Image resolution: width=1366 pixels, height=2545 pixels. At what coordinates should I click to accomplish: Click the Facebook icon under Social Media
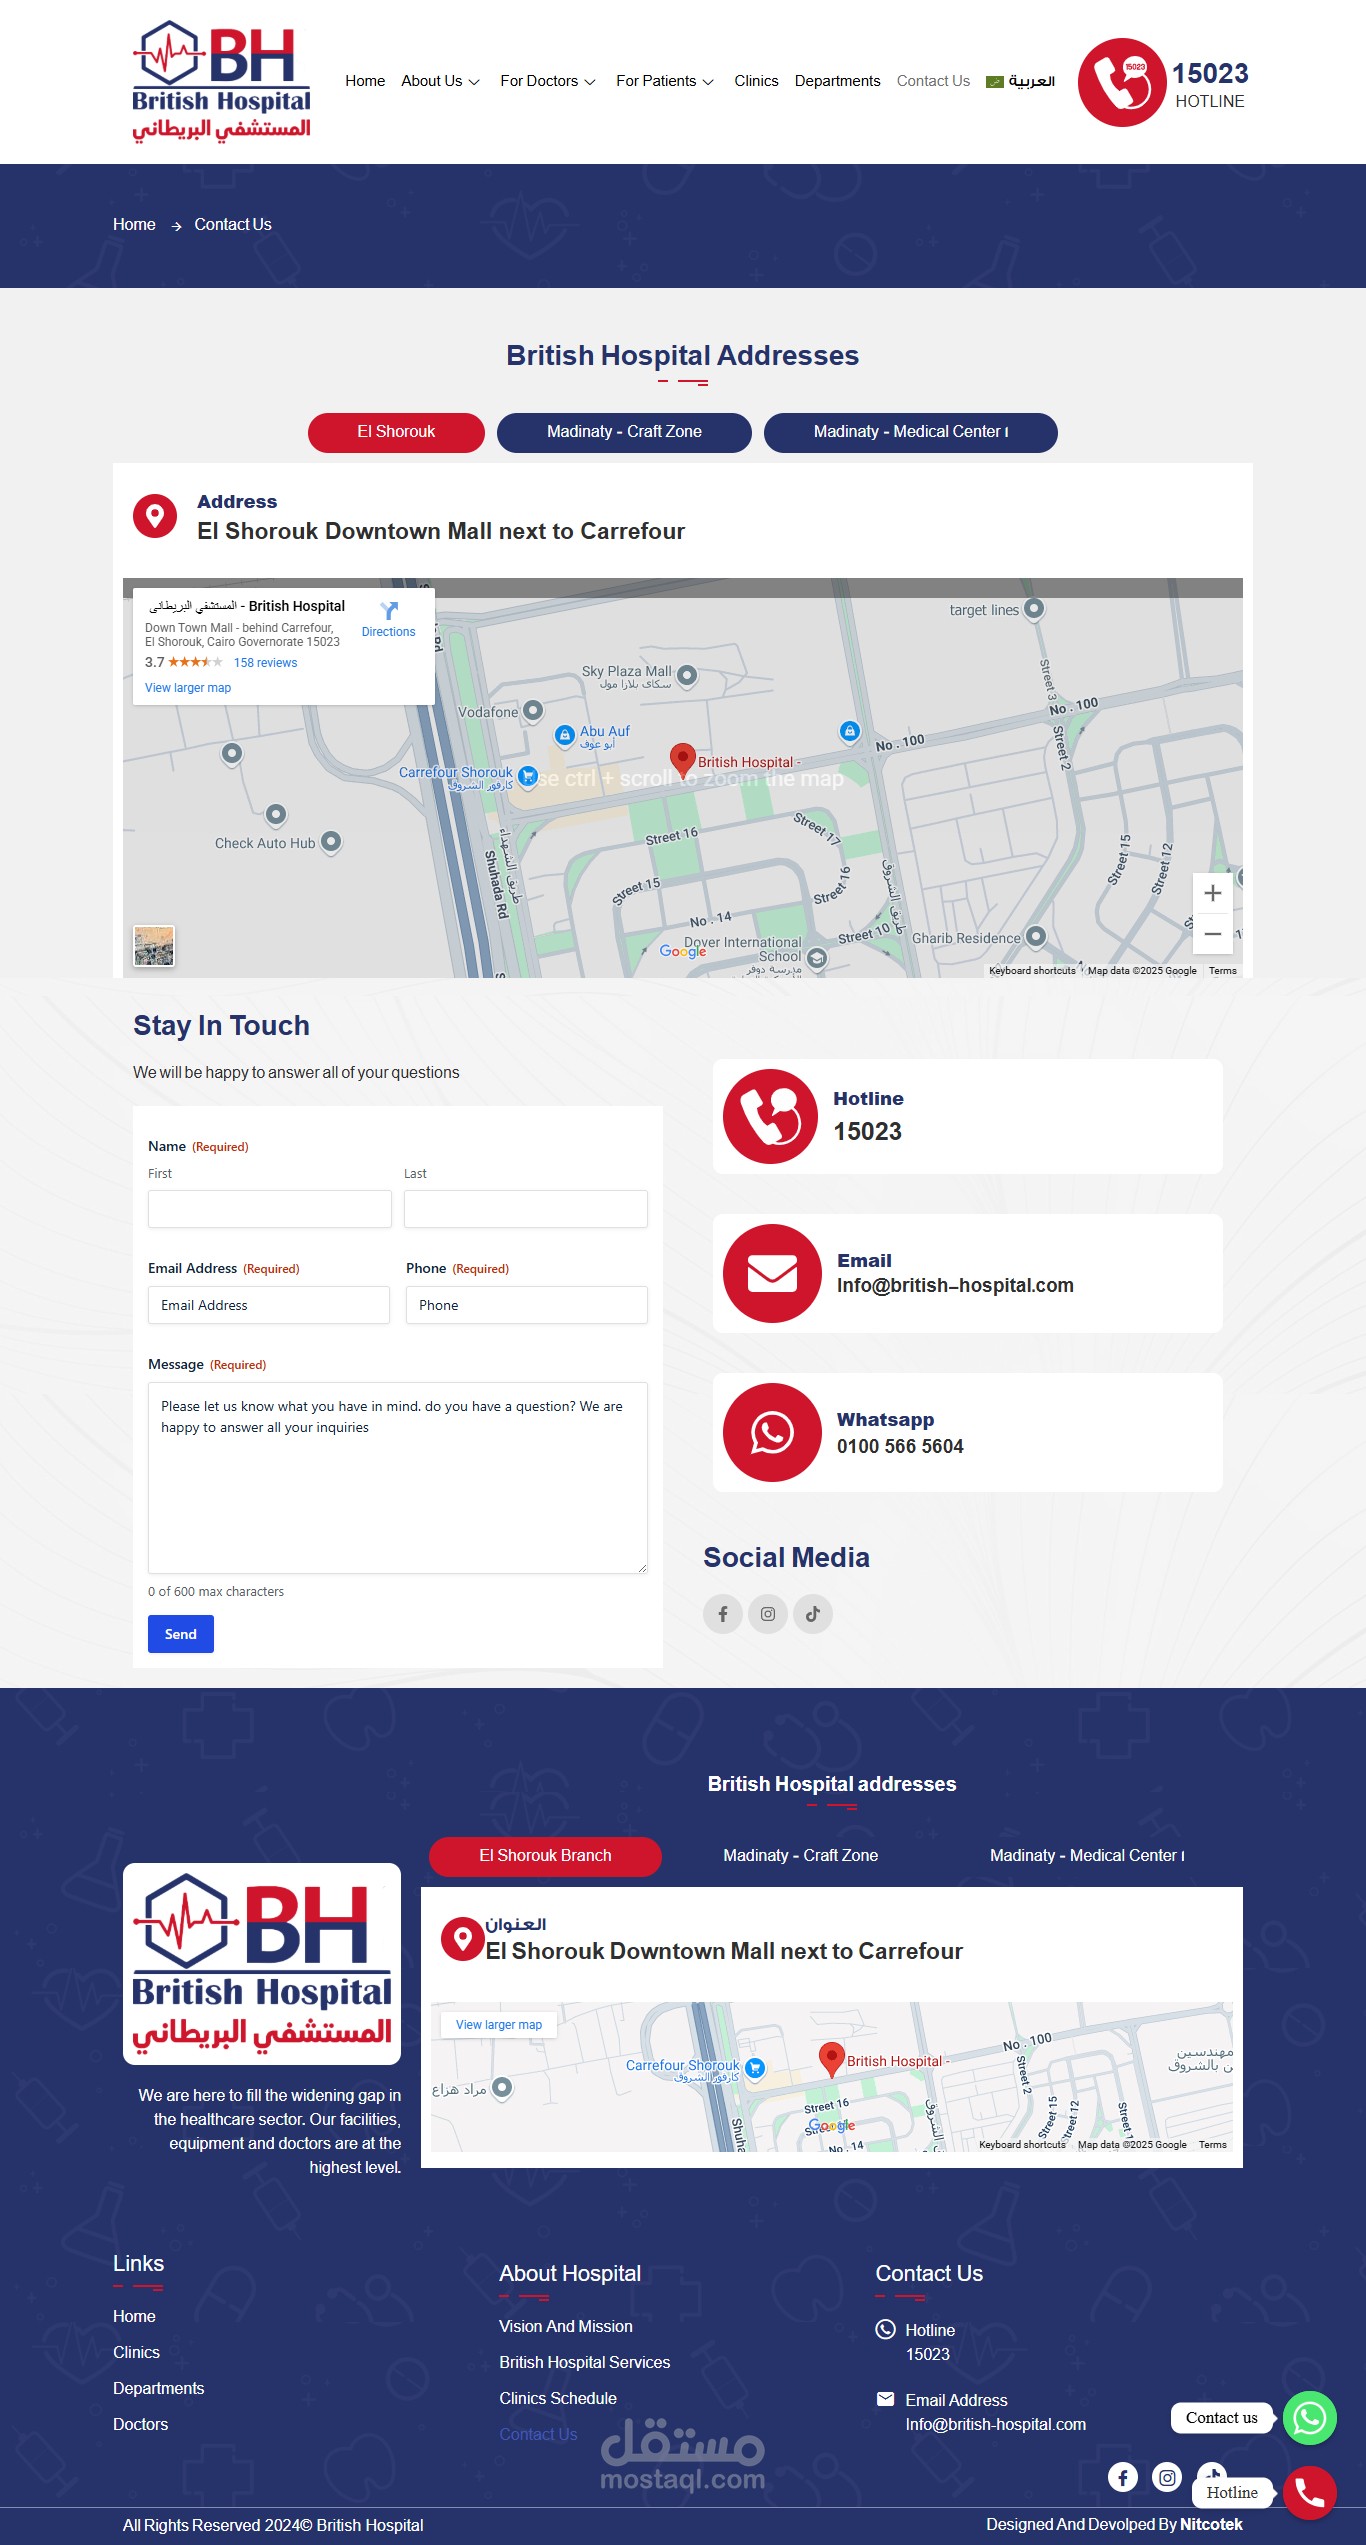722,1613
